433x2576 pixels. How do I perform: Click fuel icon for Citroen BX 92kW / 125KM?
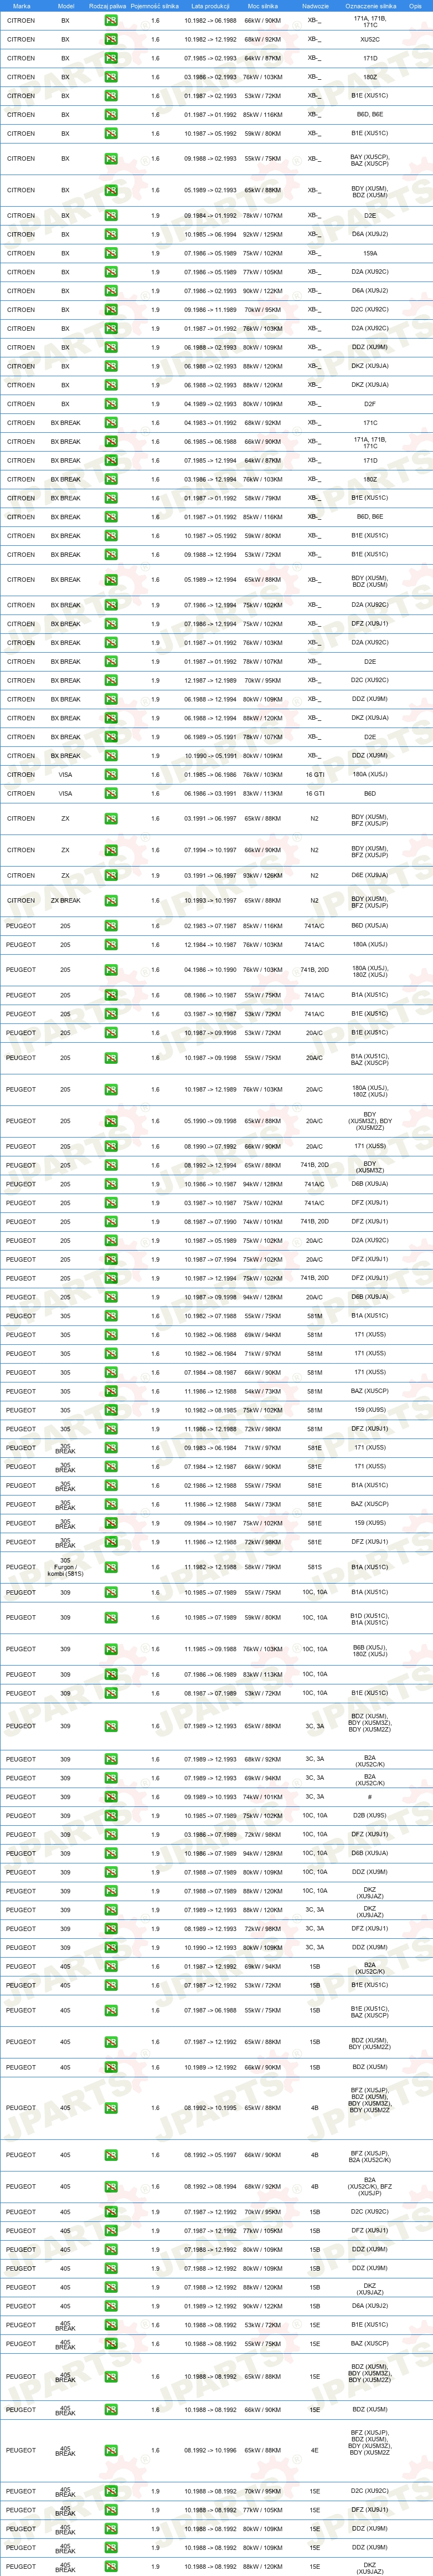coord(111,235)
